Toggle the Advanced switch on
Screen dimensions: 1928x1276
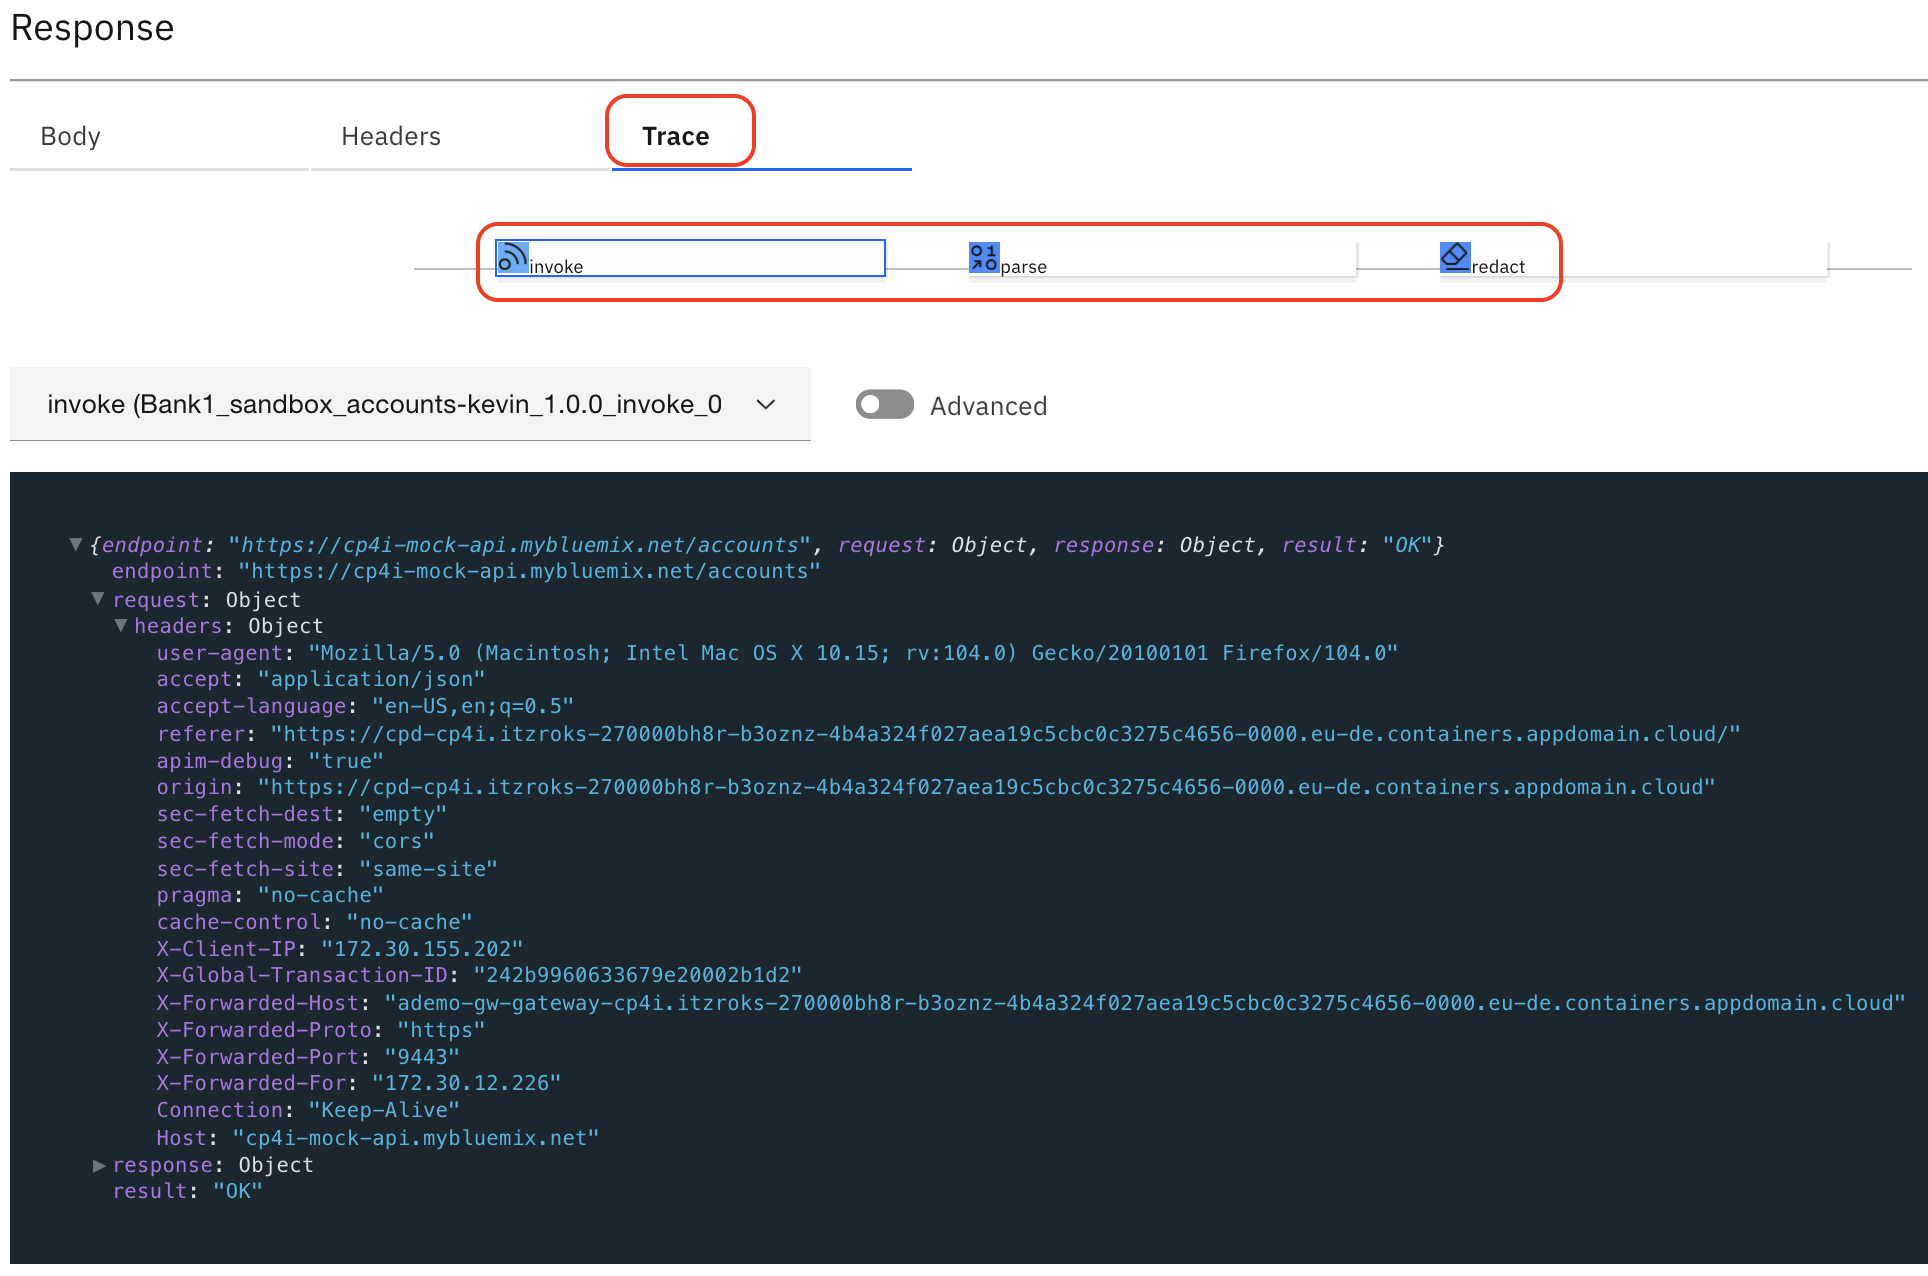(884, 404)
